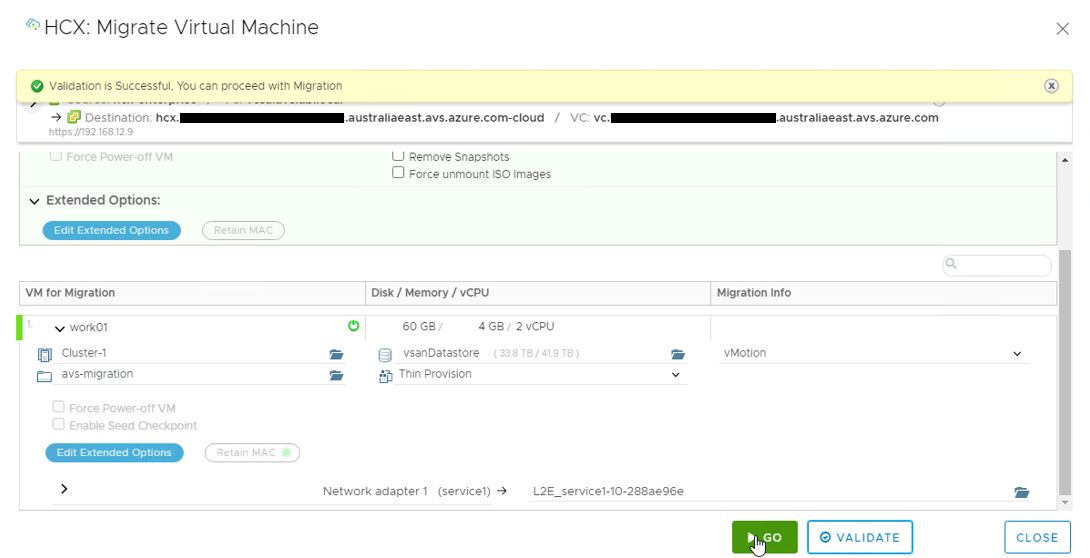Click the vertical scrollbar thumb
The image size is (1090, 558).
(1064, 372)
